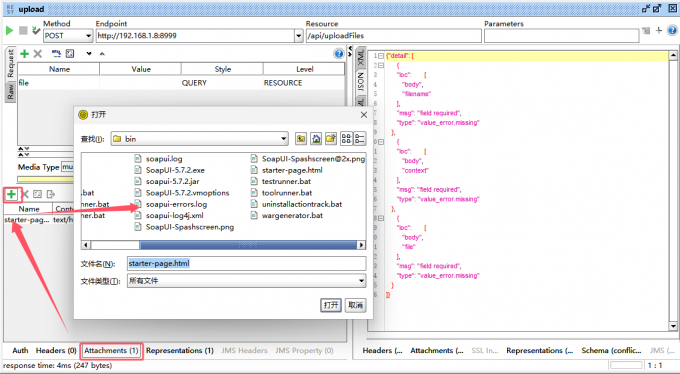Collapse the first detail node in JSON response
Screen dimensions: 680x374
coord(381,56)
